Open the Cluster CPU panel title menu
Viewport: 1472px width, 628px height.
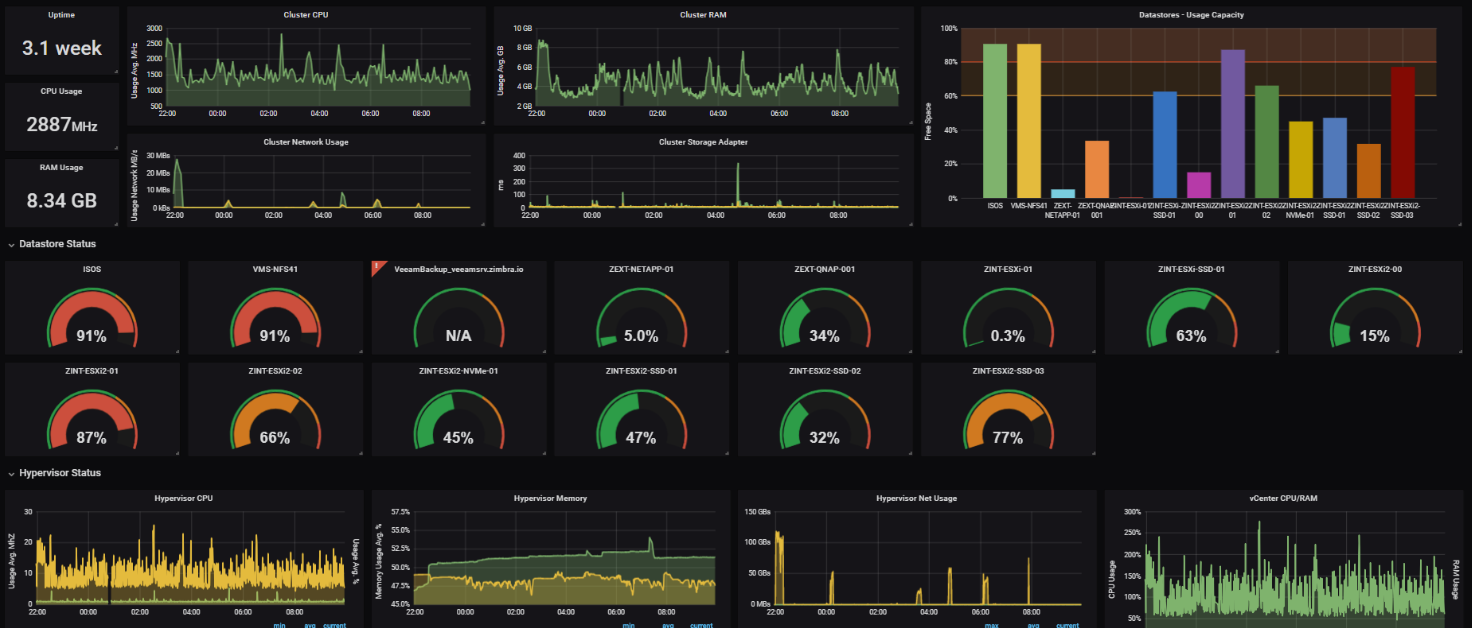click(x=306, y=15)
